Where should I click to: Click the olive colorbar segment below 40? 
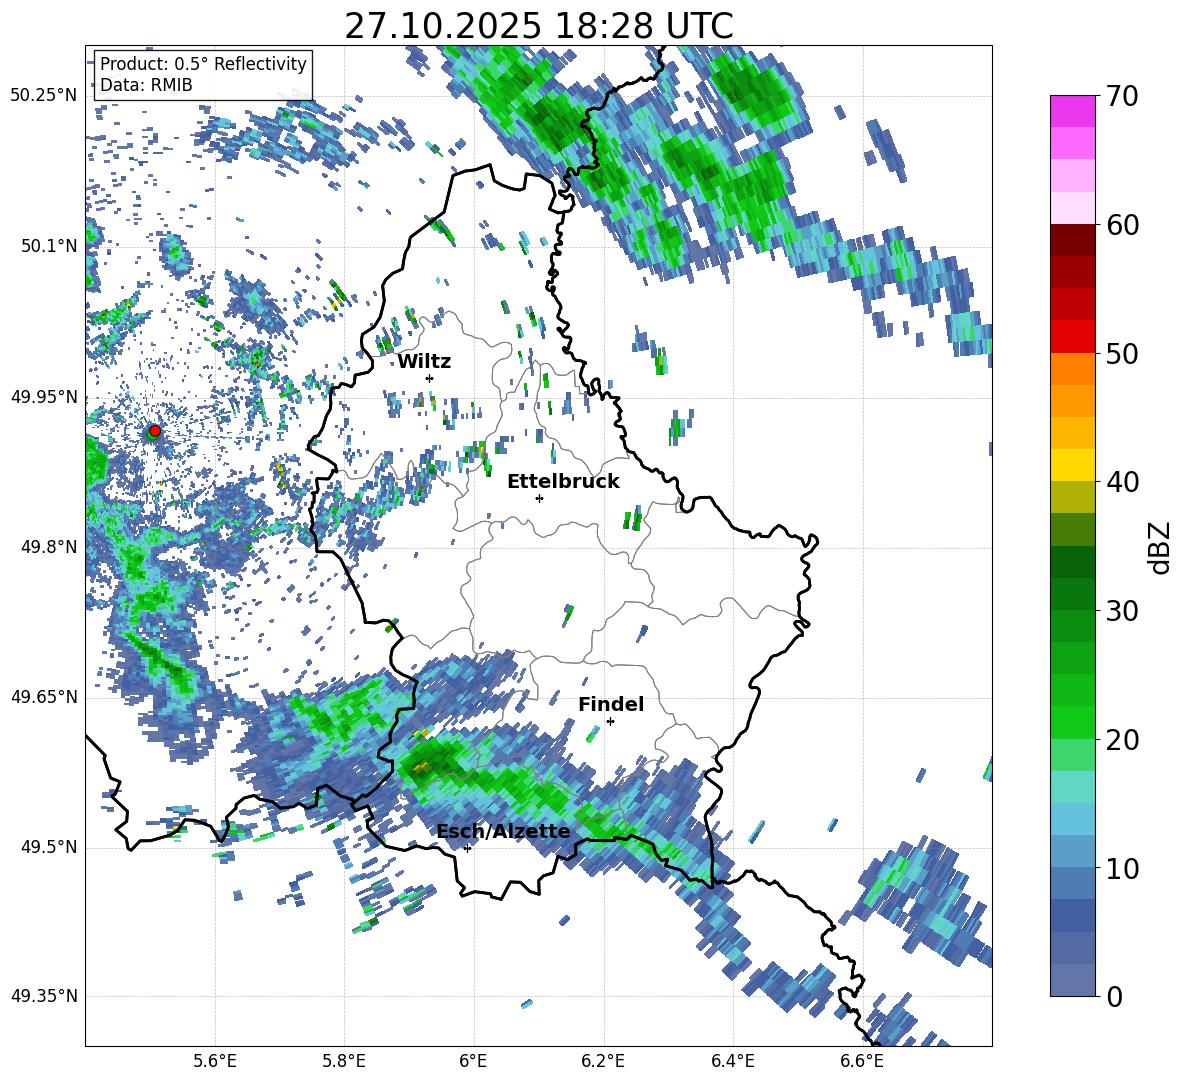pos(1072,497)
